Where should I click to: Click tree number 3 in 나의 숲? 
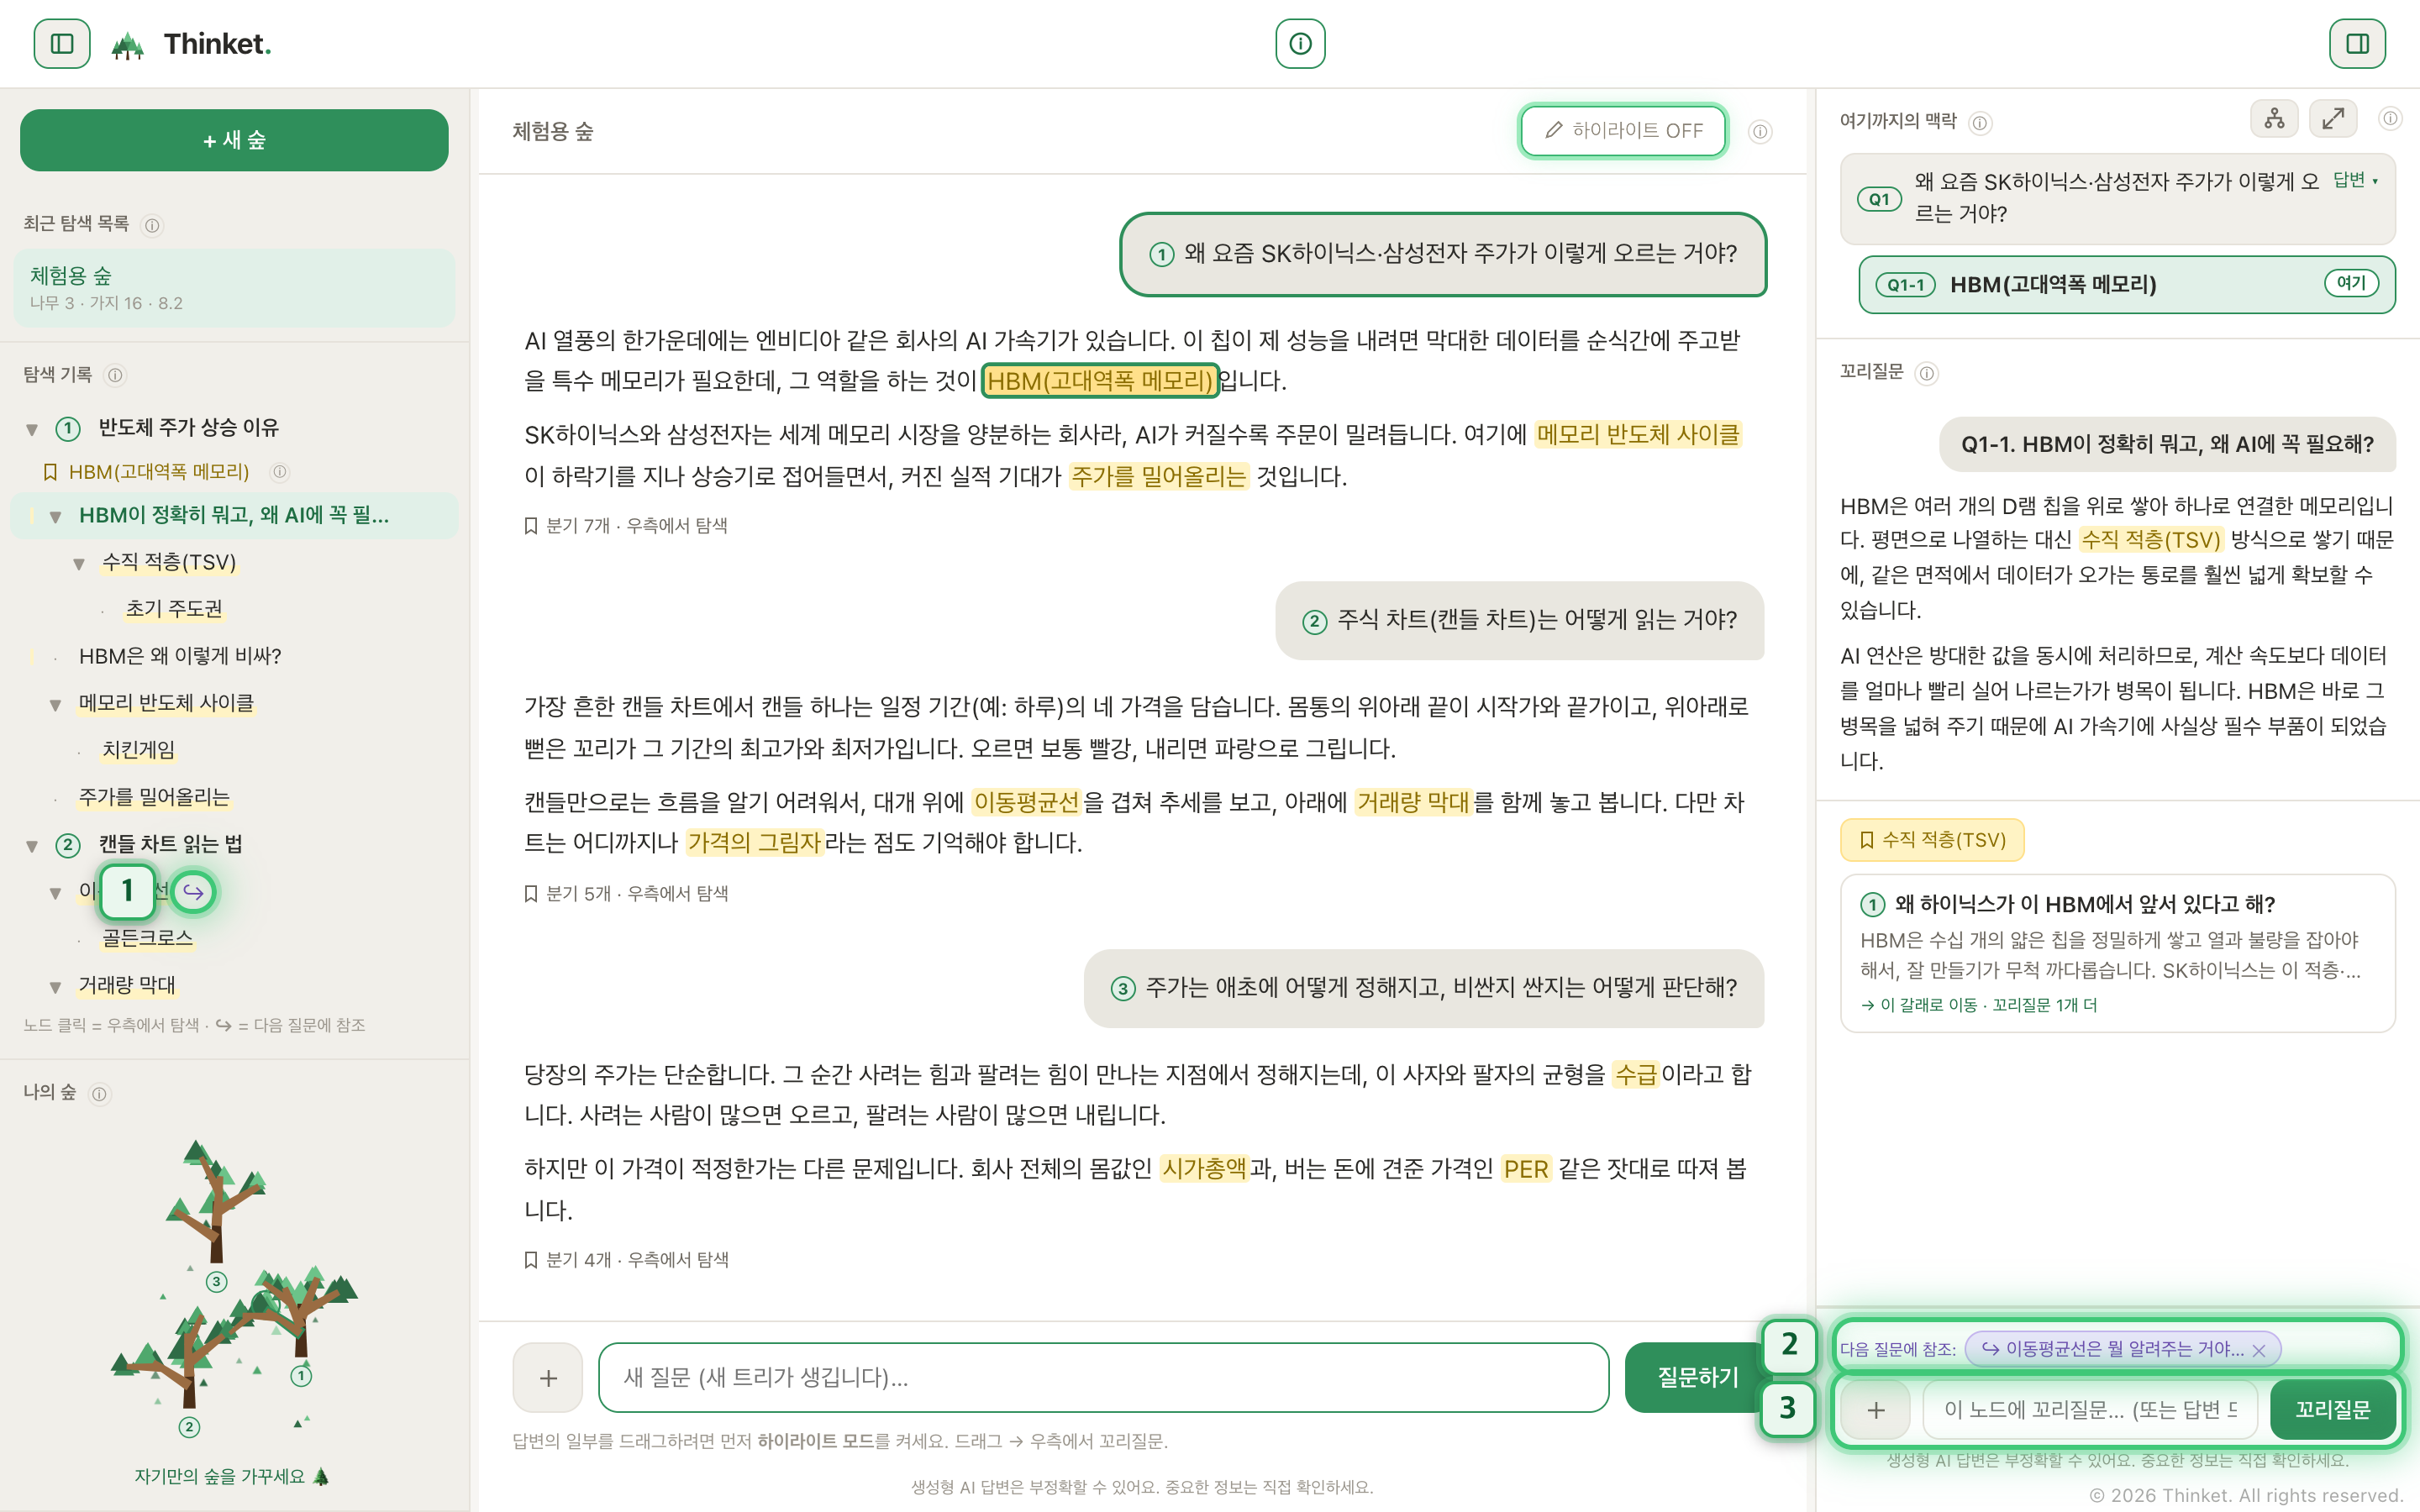(x=216, y=1282)
